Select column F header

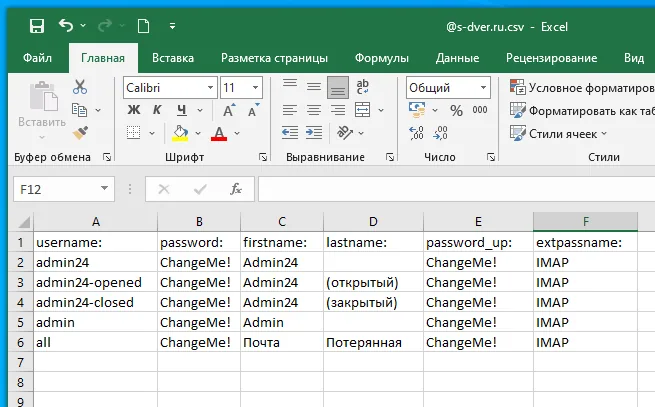[586, 221]
